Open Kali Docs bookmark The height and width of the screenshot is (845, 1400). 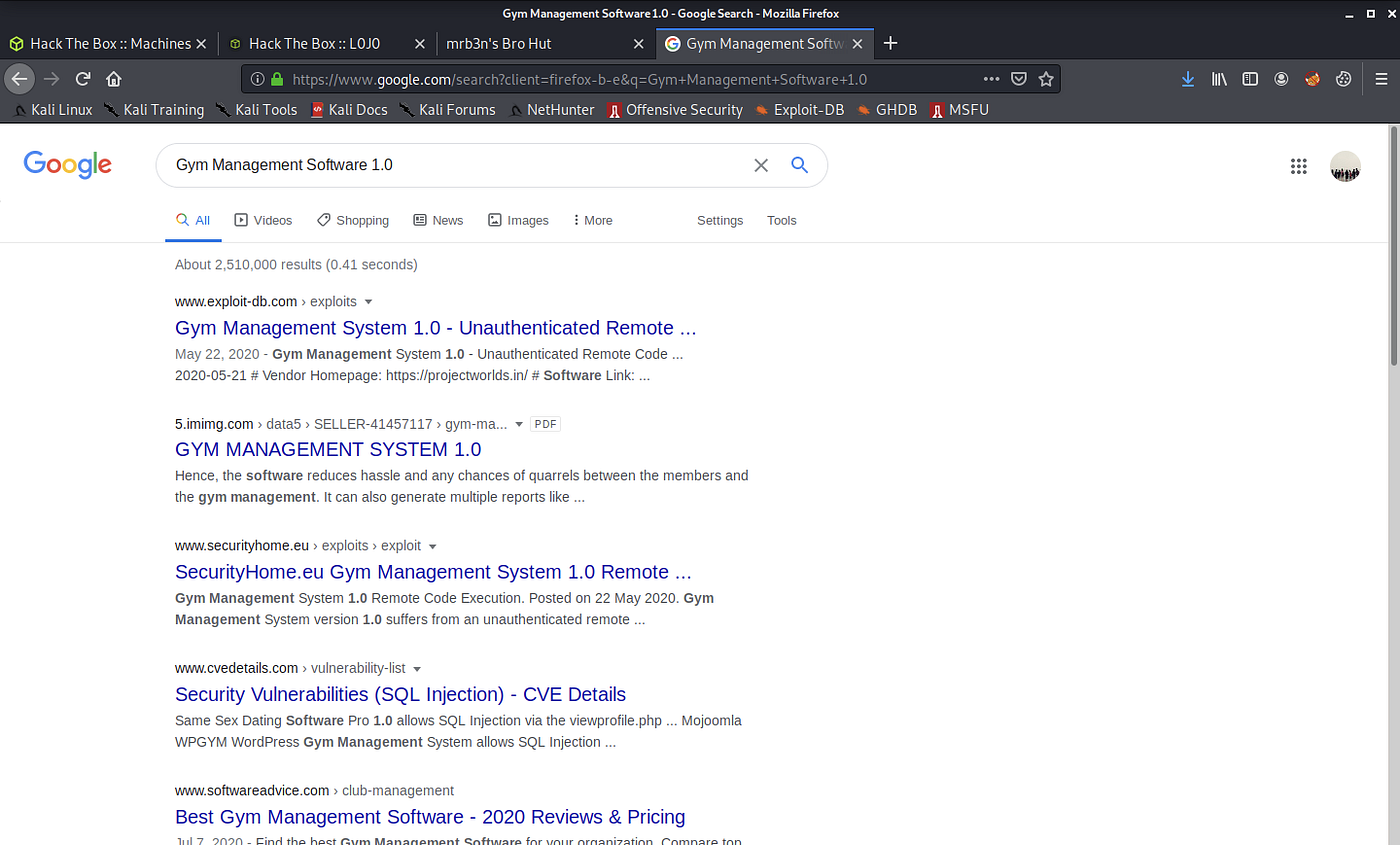[x=349, y=110]
